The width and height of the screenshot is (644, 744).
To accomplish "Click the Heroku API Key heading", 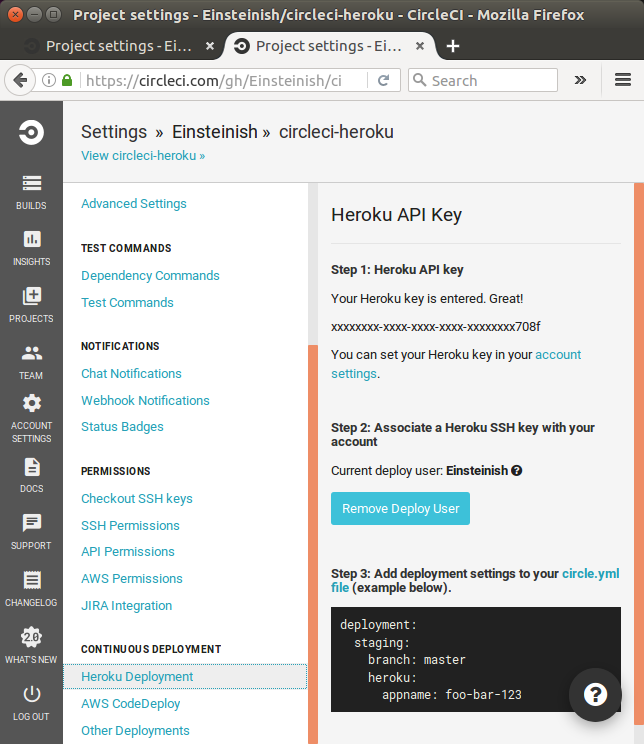I will tap(396, 215).
